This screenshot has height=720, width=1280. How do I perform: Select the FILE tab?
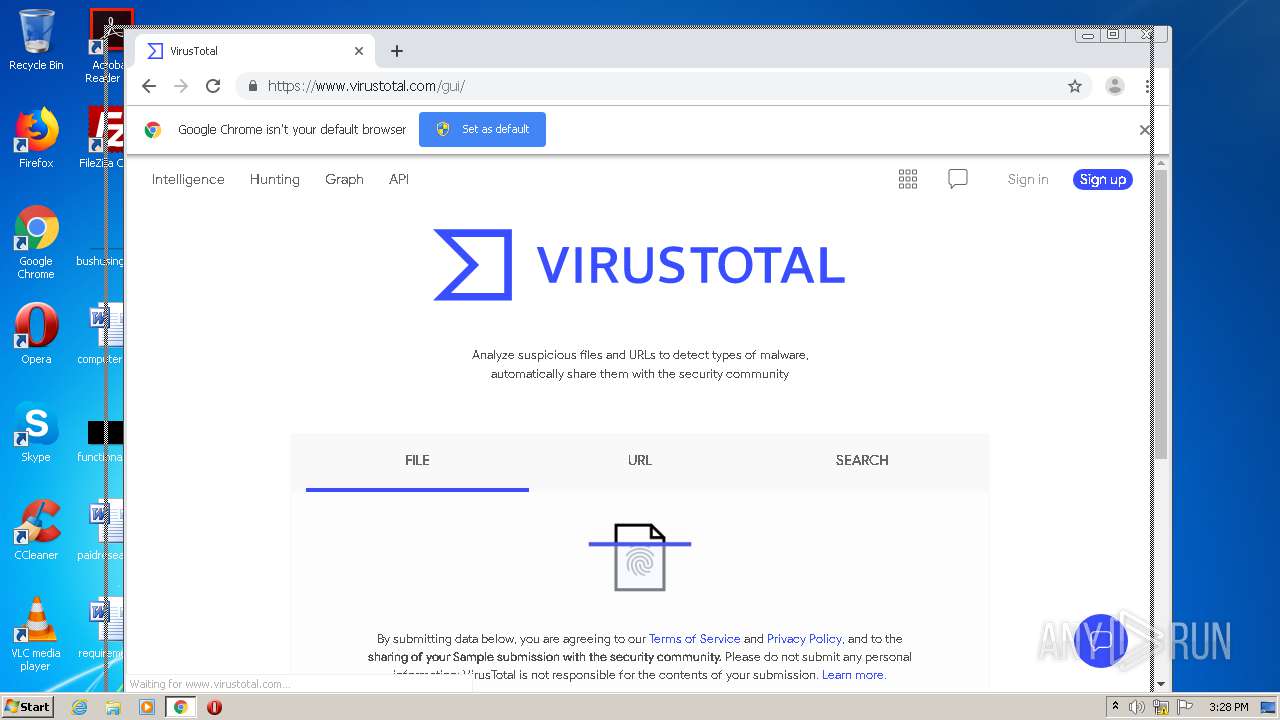click(417, 460)
